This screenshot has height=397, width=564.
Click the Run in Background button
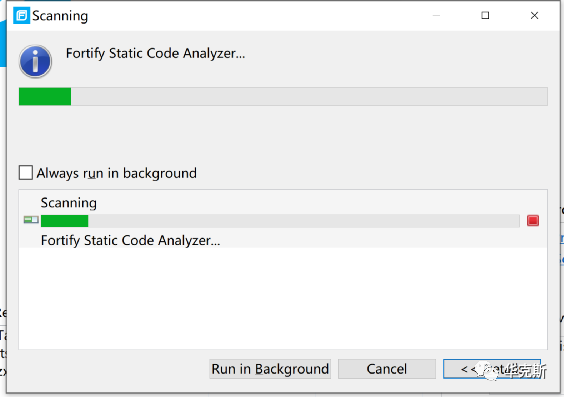[270, 369]
